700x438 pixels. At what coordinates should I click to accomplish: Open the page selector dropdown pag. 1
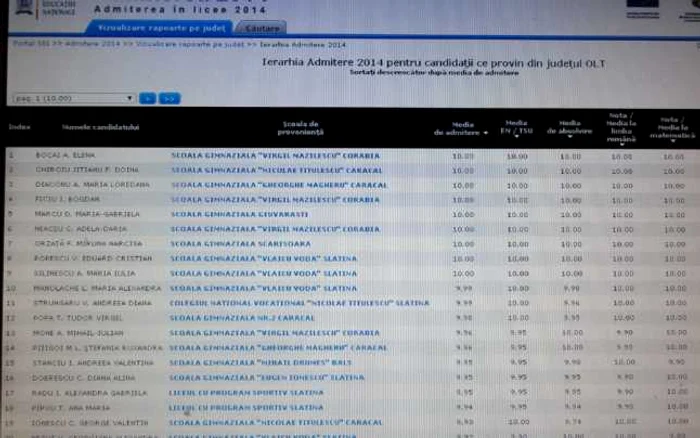(x=74, y=98)
